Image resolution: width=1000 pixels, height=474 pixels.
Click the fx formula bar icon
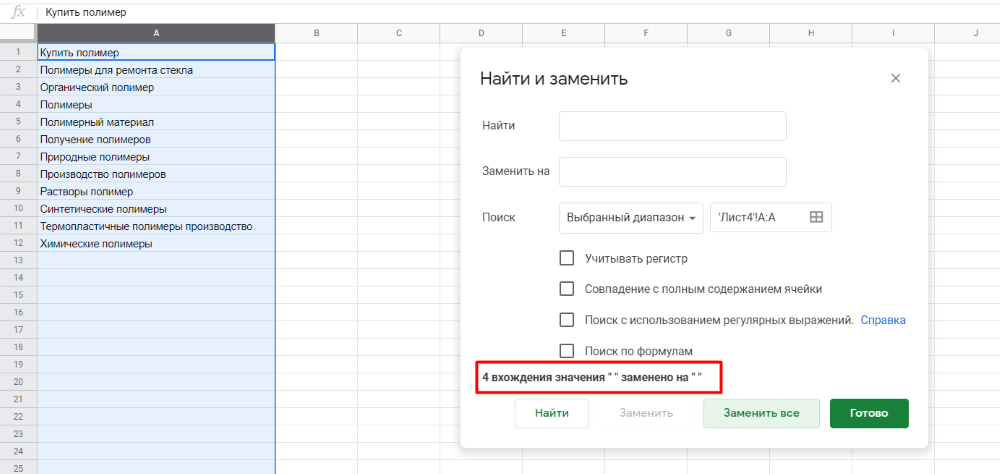click(x=18, y=11)
